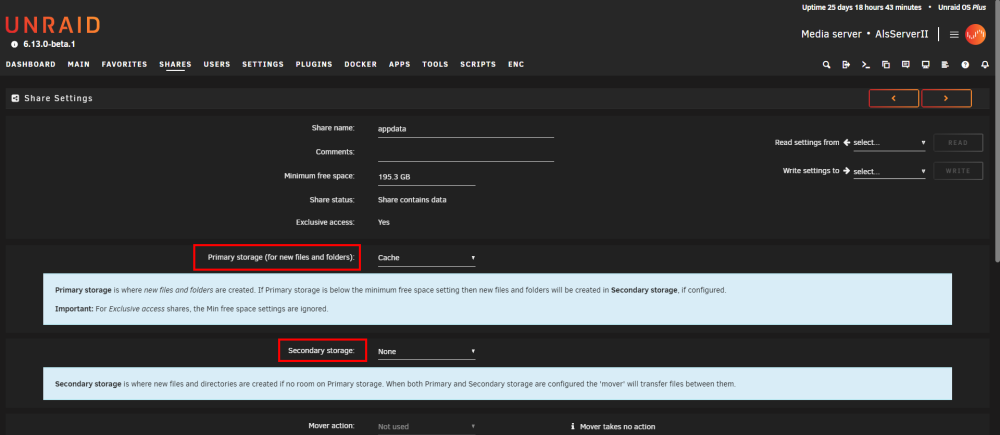Viewport: 1000px width, 435px height.
Task: Click the Minimum free space field
Action: pos(427,176)
